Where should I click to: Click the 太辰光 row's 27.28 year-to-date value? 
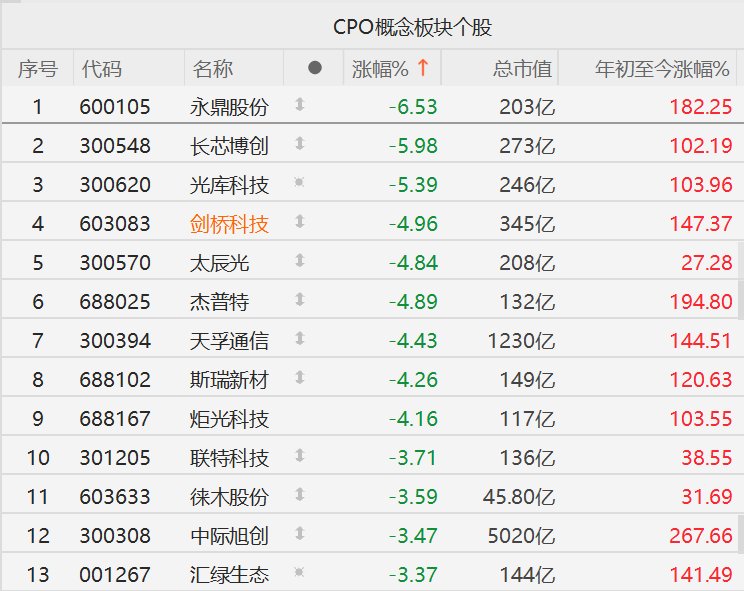tap(706, 263)
